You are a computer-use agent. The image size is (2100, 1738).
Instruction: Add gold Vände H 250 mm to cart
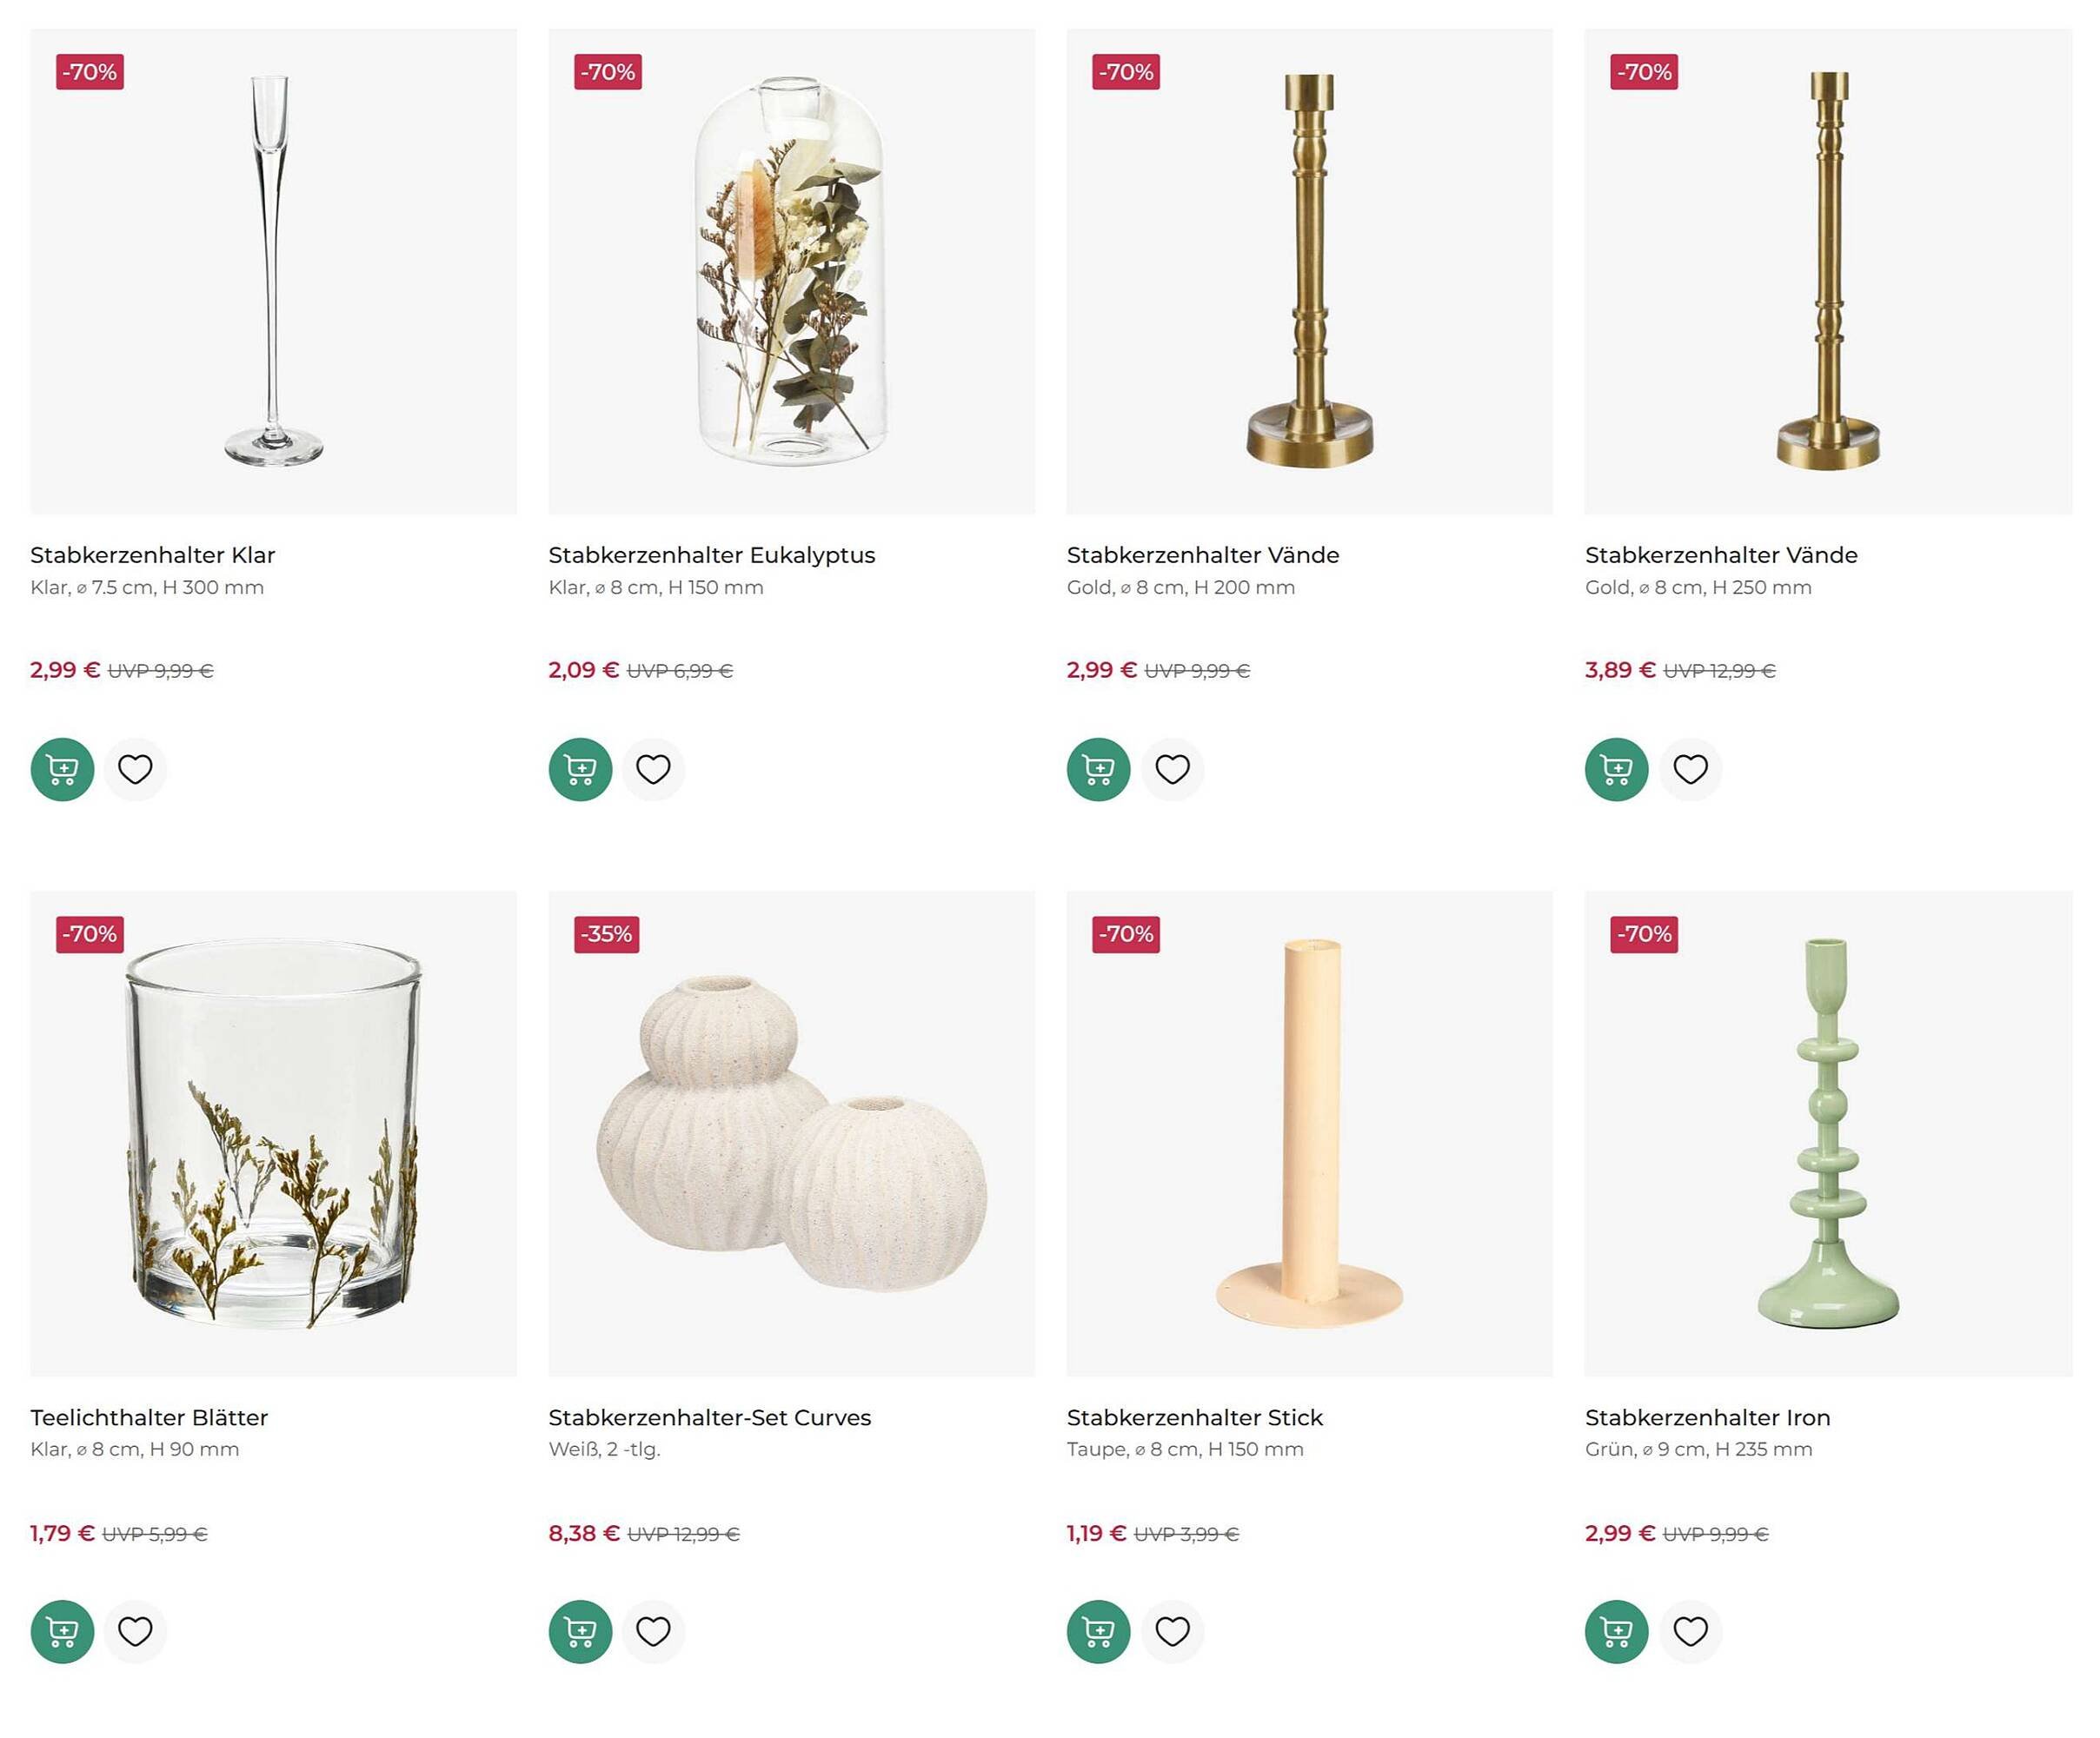[x=1616, y=769]
